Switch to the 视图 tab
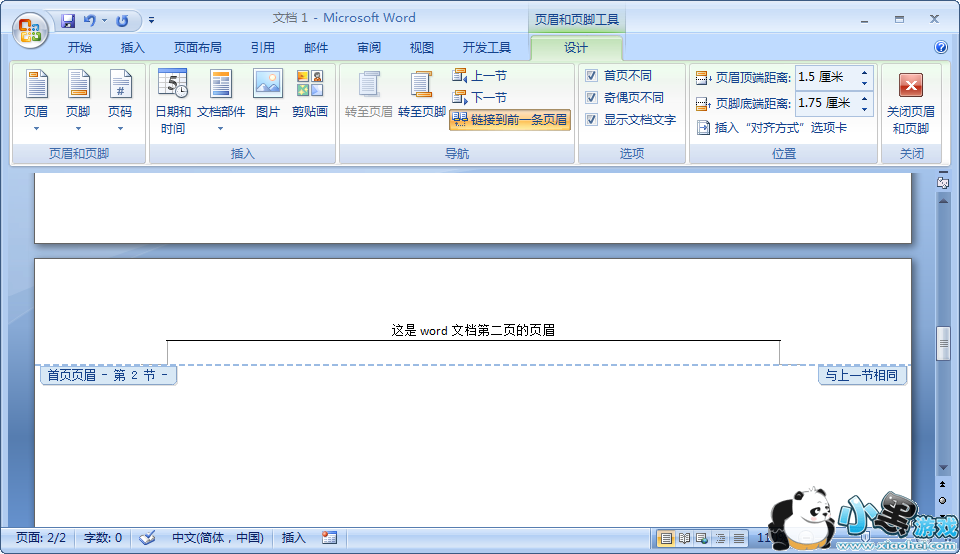The width and height of the screenshot is (960, 554). (x=422, y=48)
